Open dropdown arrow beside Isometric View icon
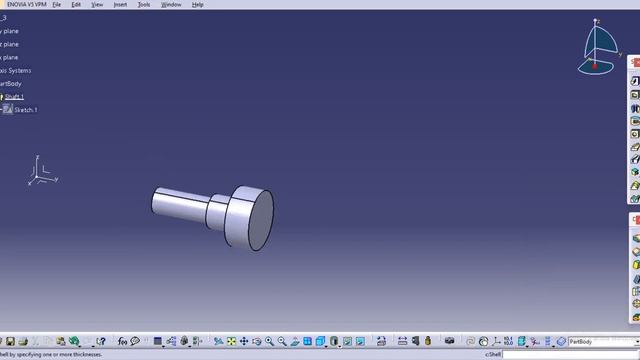The width and height of the screenshot is (640, 360). click(x=326, y=346)
